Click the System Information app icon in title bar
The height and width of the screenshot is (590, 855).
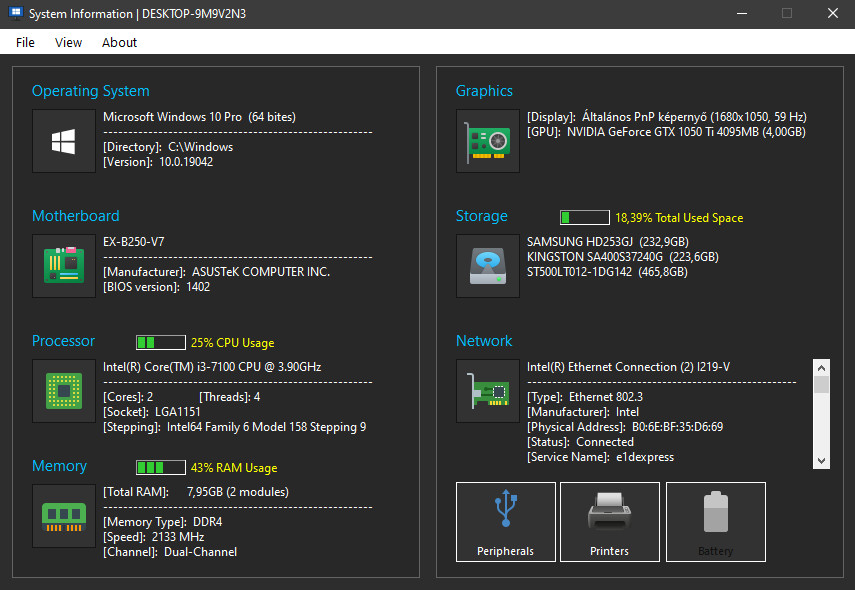(x=16, y=13)
